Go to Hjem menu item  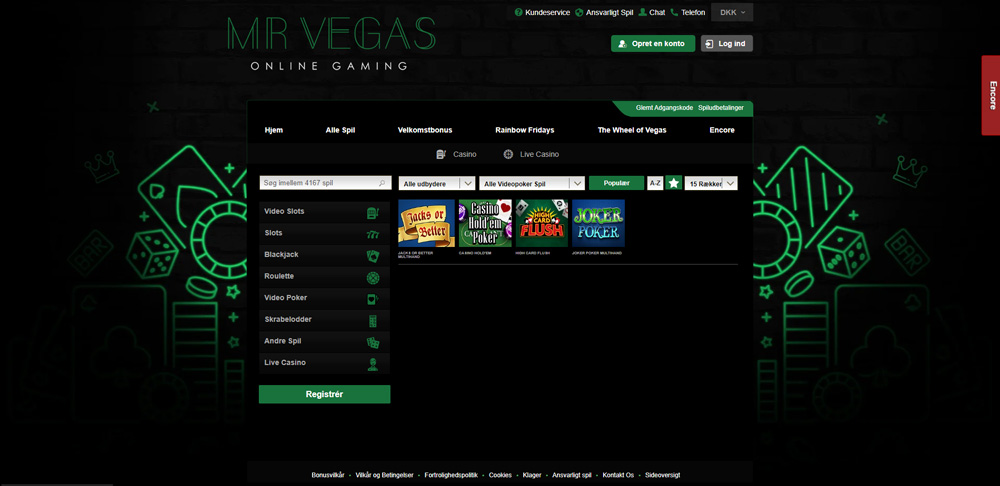(x=274, y=130)
